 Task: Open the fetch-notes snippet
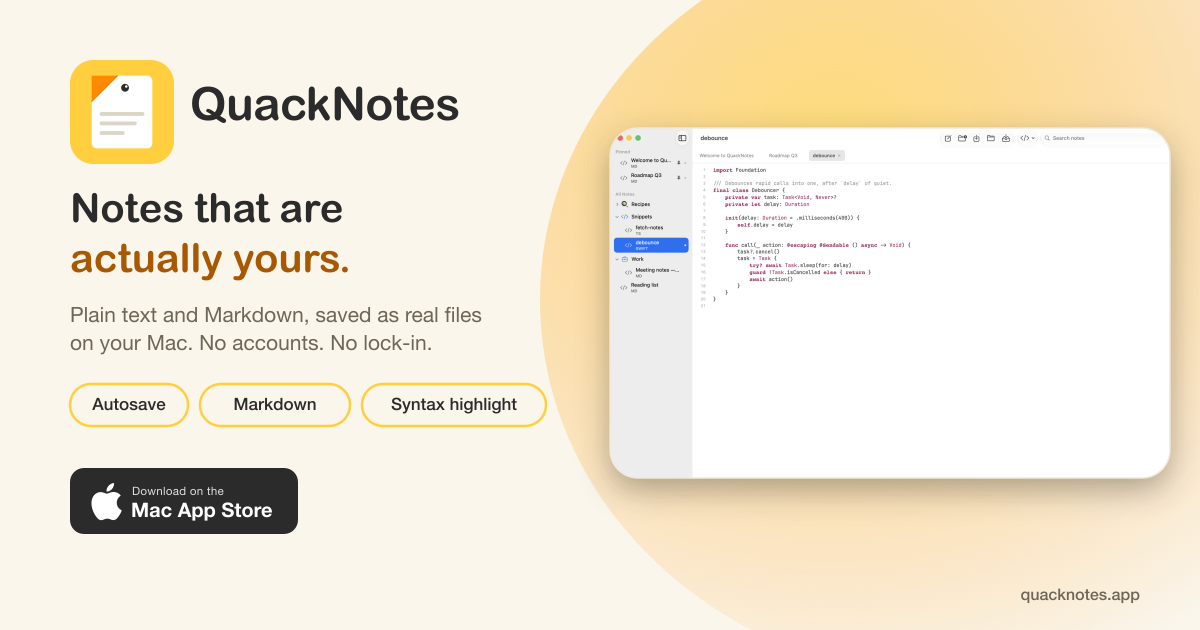651,230
